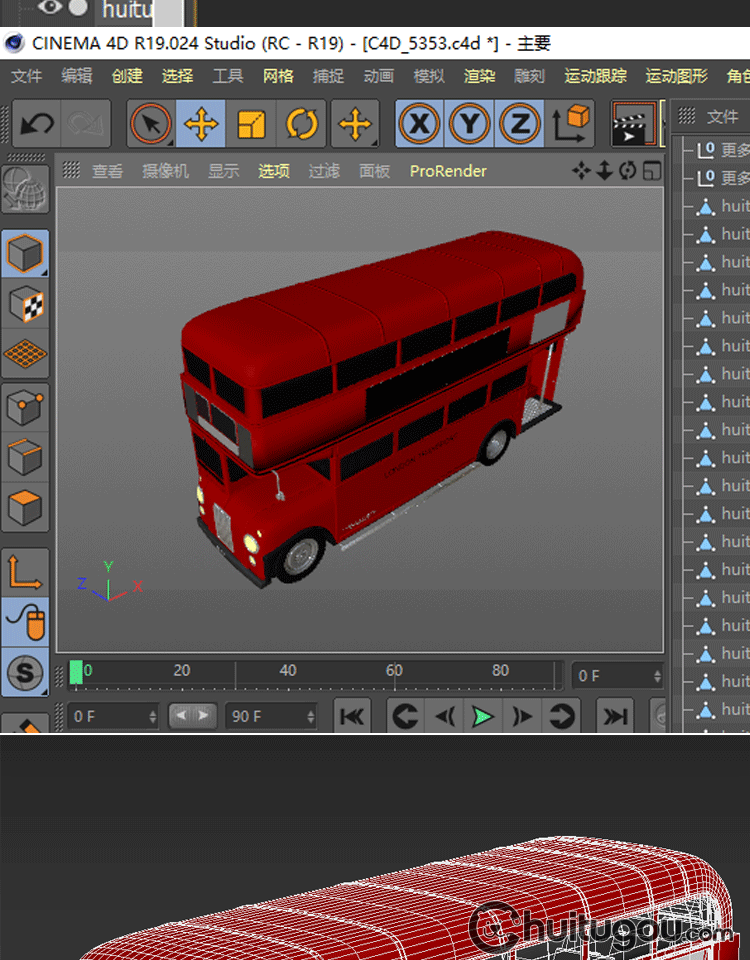
Task: Toggle the eye visibility icon at top
Action: pos(51,9)
